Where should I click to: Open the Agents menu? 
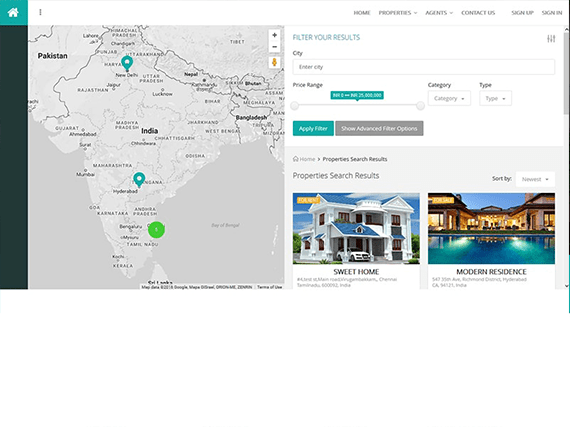(x=439, y=13)
